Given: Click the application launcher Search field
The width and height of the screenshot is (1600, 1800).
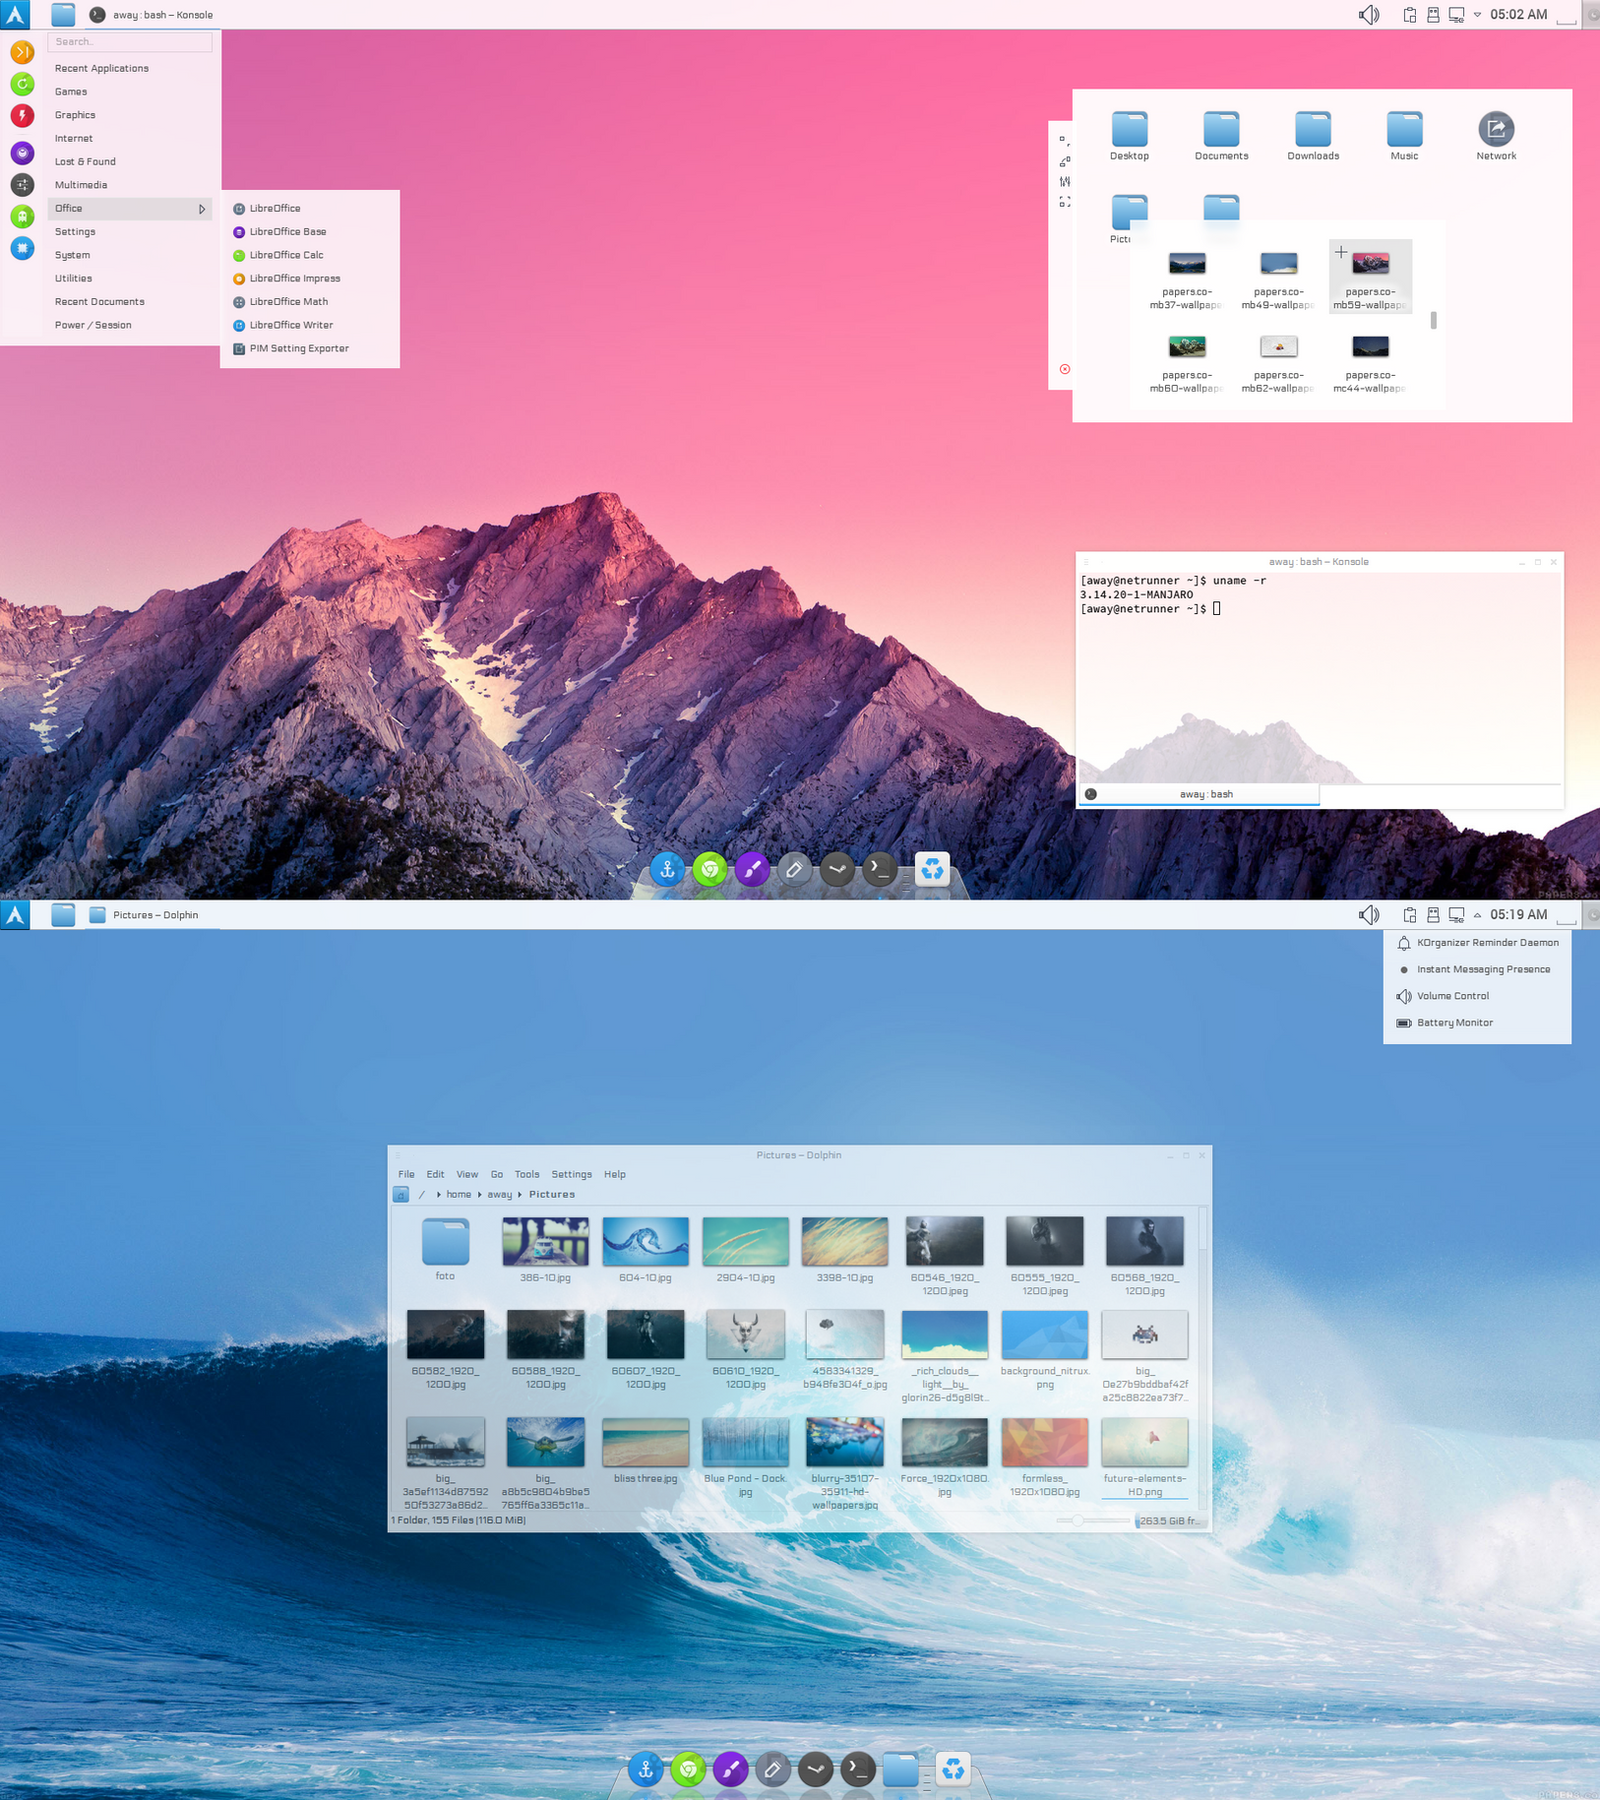Looking at the screenshot, I should click(129, 41).
